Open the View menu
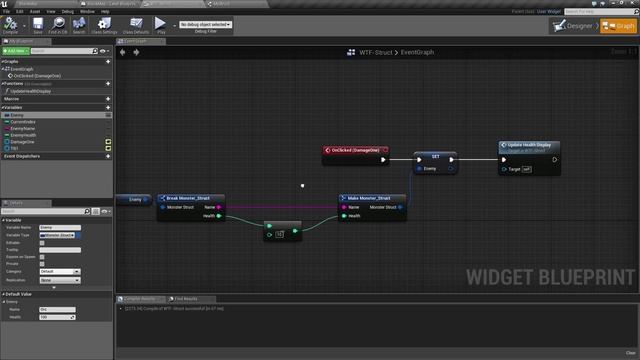The width and height of the screenshot is (640, 360). [51, 11]
